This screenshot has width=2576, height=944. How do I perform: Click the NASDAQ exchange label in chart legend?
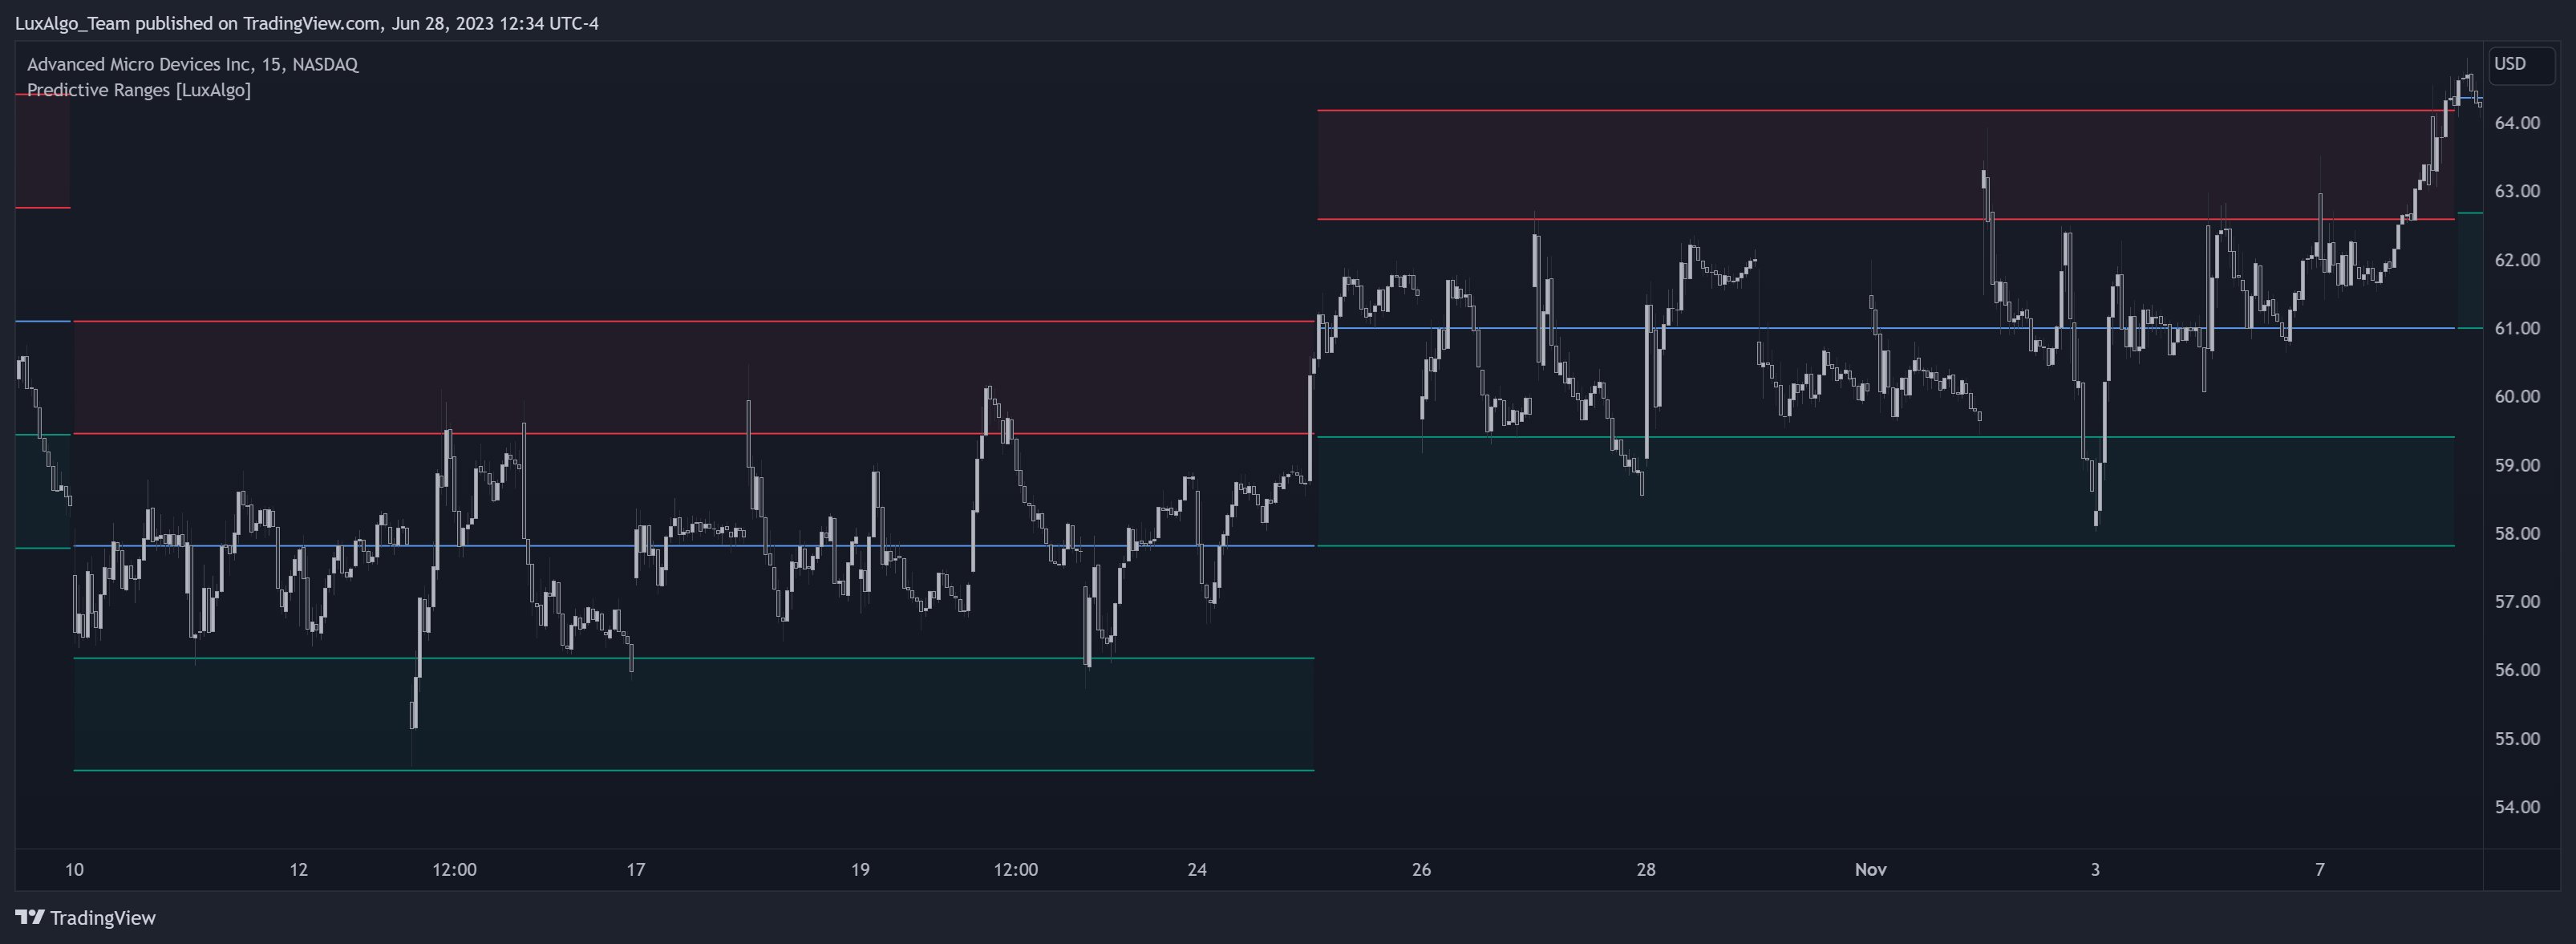[330, 63]
